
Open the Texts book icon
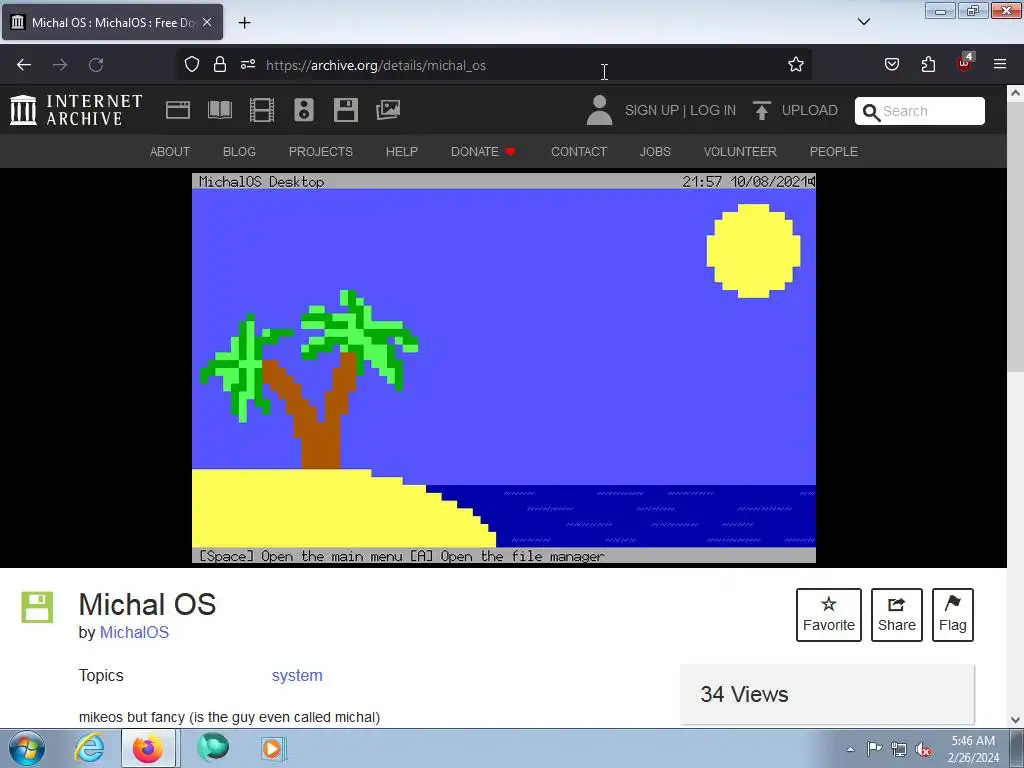tap(220, 110)
